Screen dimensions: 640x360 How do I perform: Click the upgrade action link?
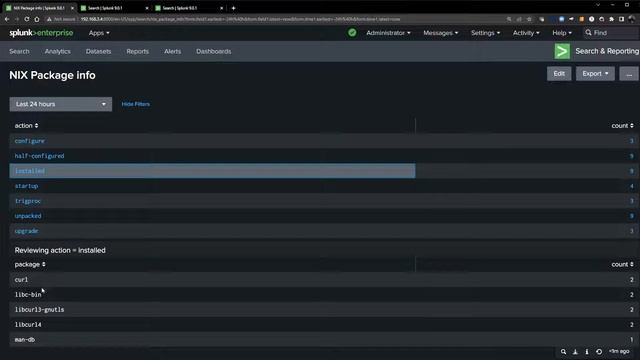[26, 231]
